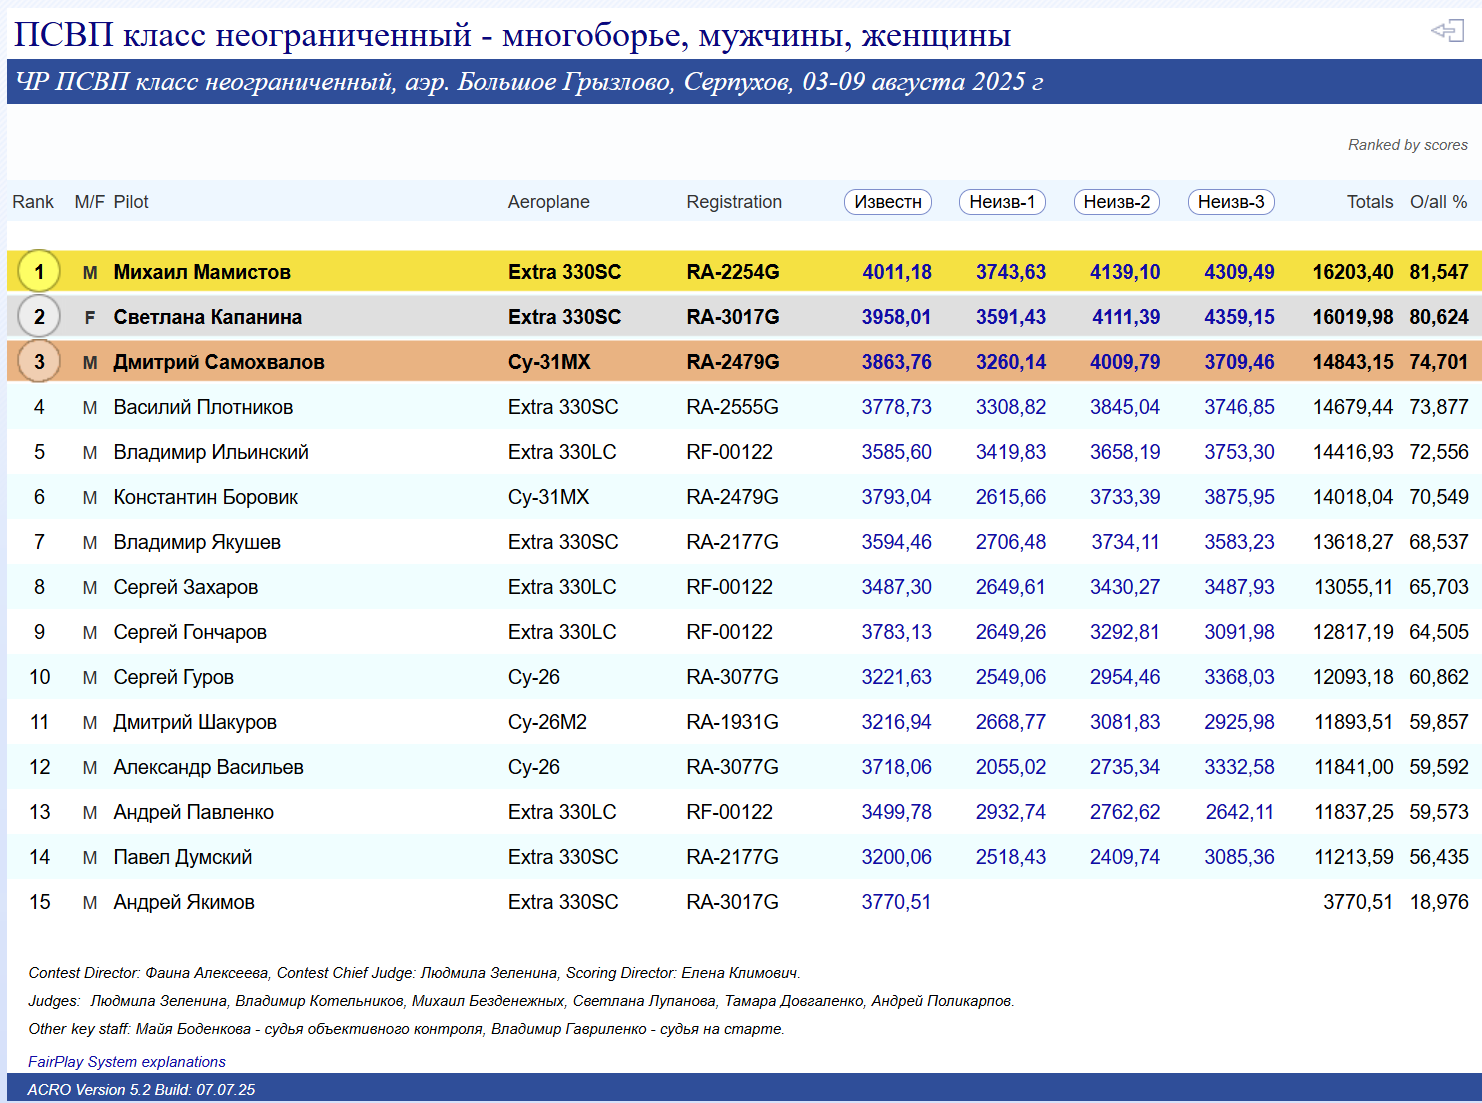
Task: Open Плотников's Неизв-2 score 3845,04
Action: pos(1124,407)
